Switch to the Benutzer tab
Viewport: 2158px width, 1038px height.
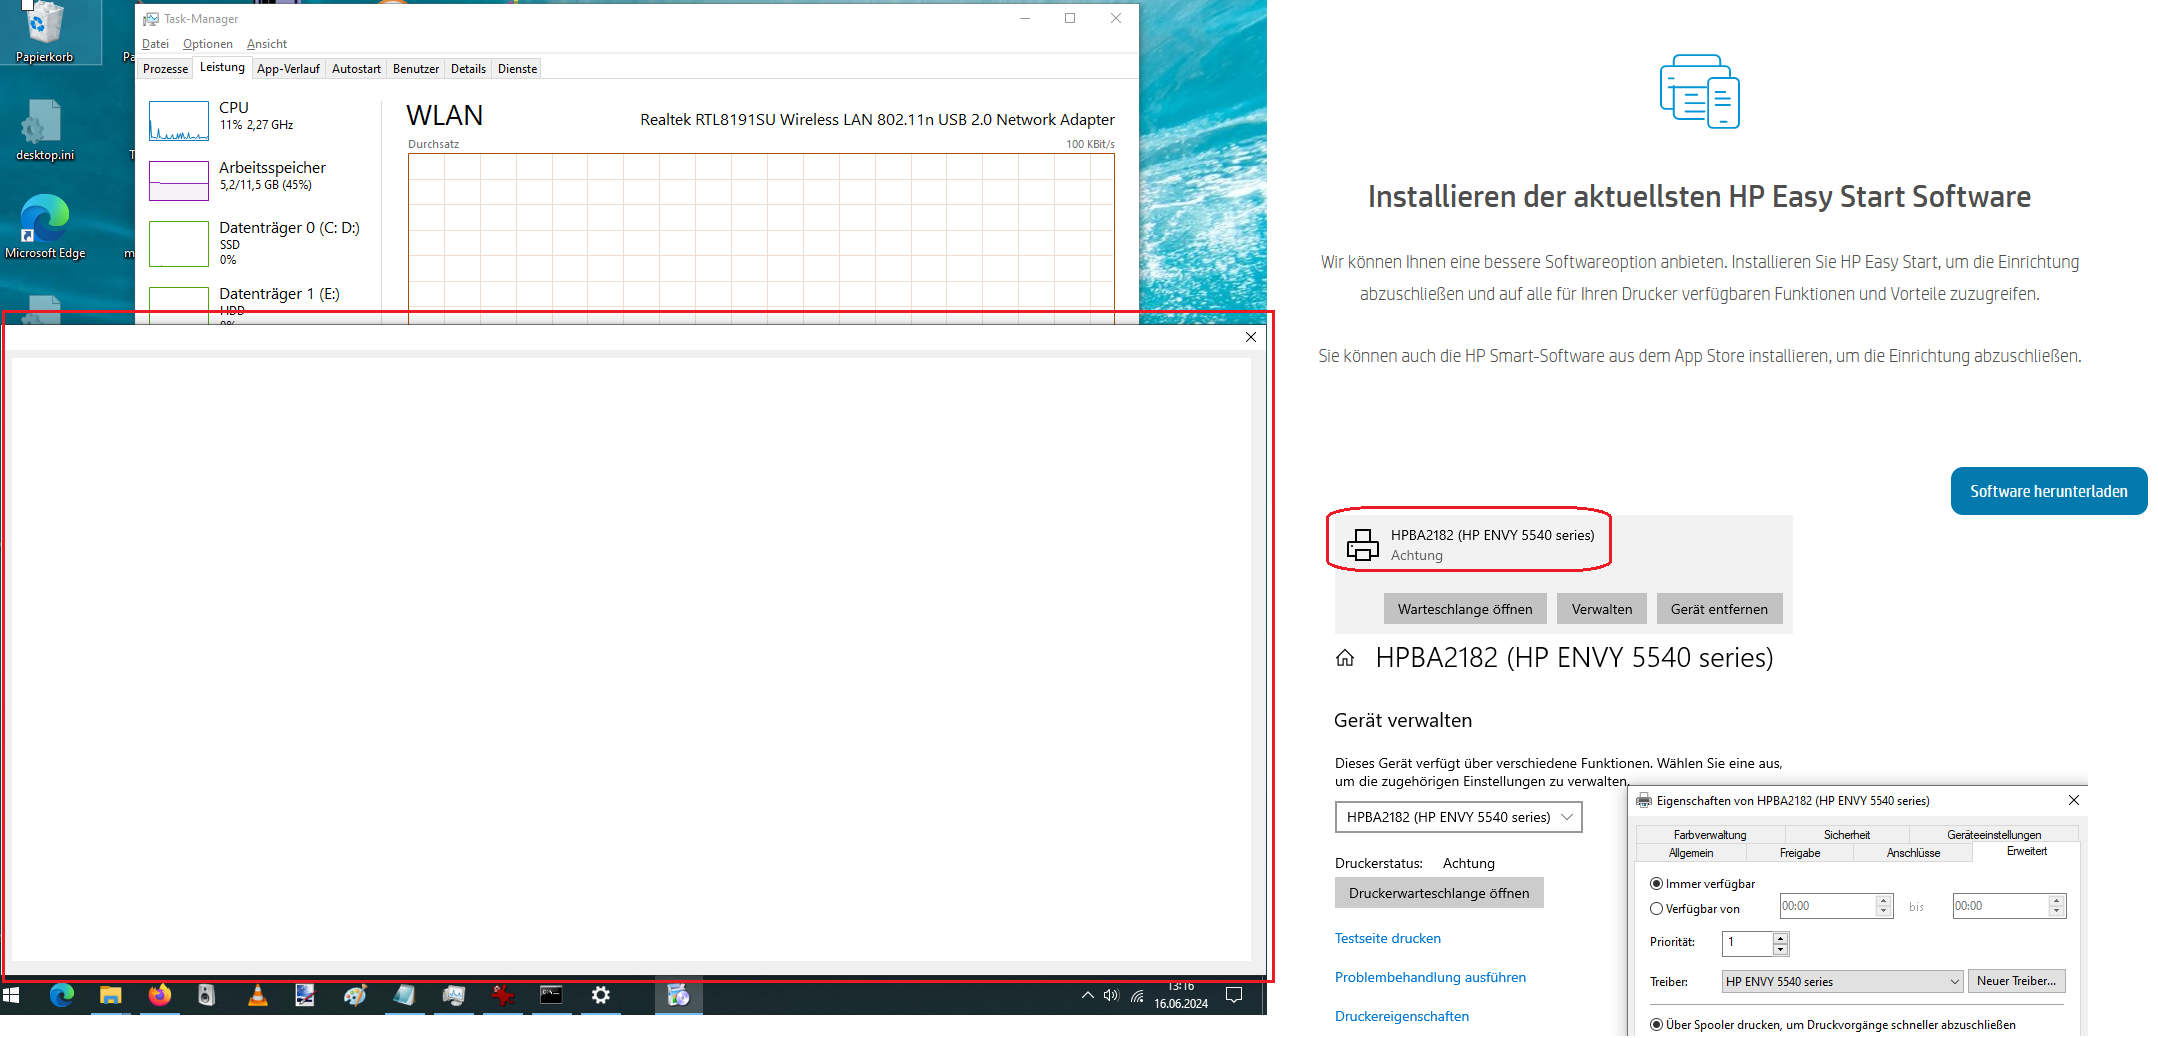(x=416, y=69)
